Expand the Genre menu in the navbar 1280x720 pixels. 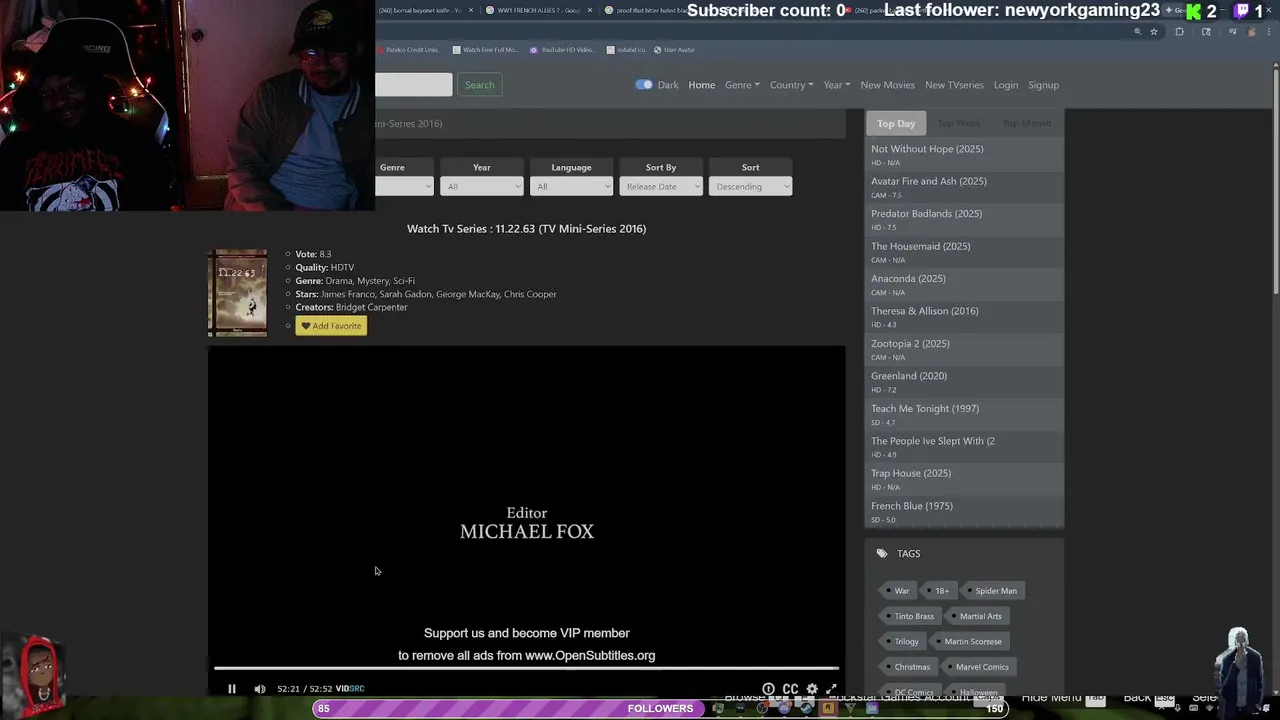click(742, 85)
